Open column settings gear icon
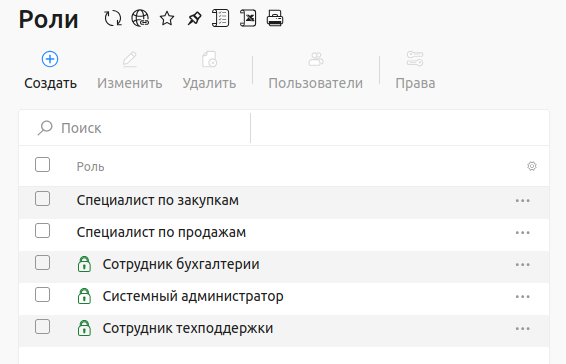Screen dimensions: 566x364 (532, 166)
